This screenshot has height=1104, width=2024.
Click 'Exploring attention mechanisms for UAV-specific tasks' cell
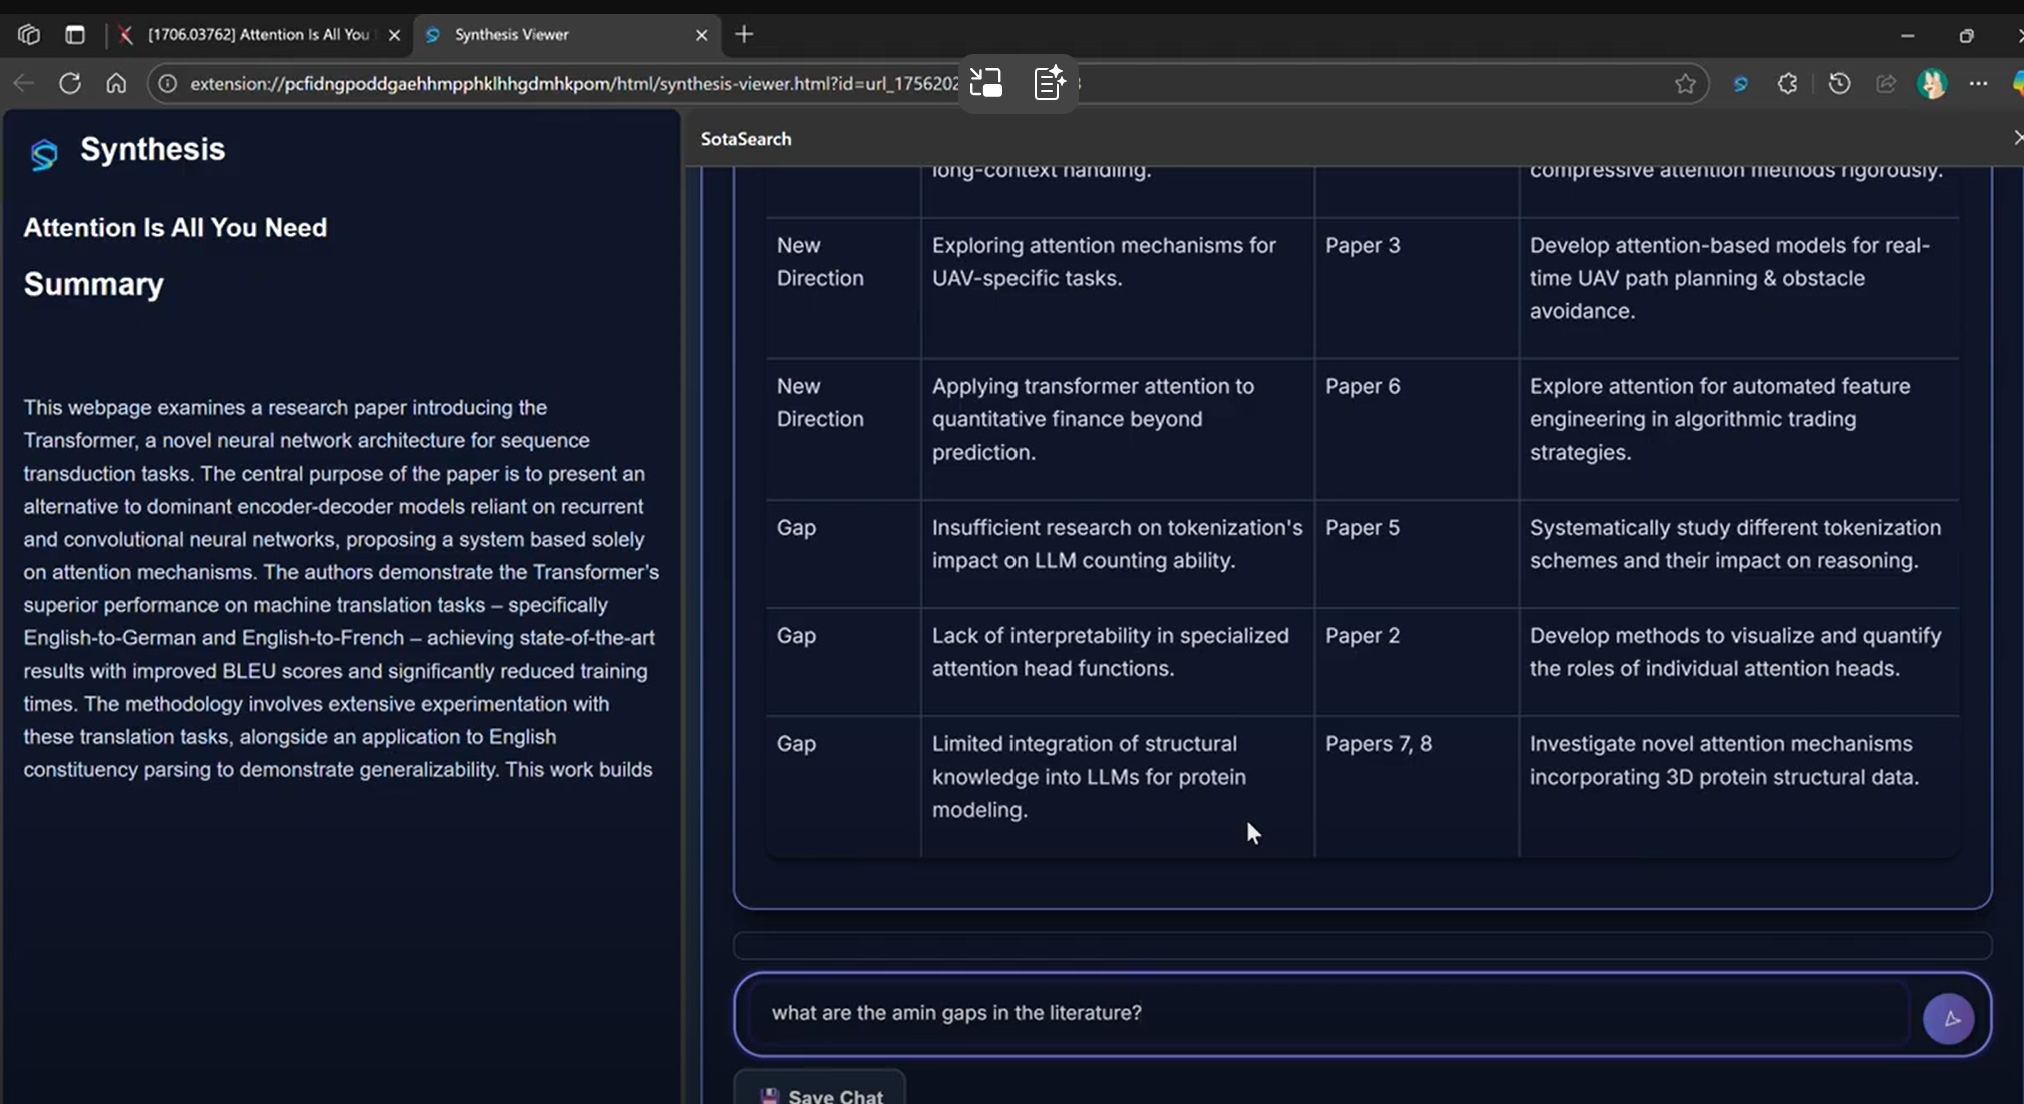click(x=1117, y=288)
